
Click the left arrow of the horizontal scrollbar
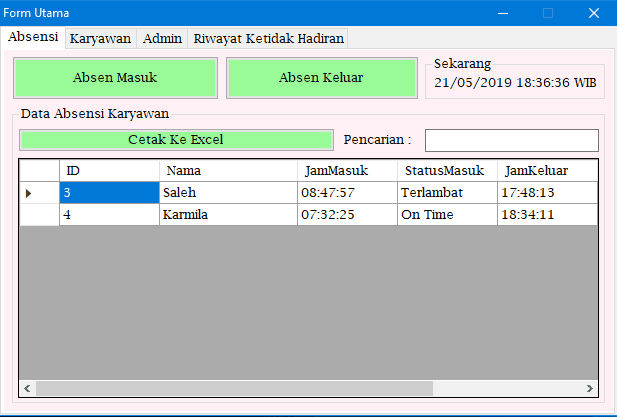(x=27, y=388)
